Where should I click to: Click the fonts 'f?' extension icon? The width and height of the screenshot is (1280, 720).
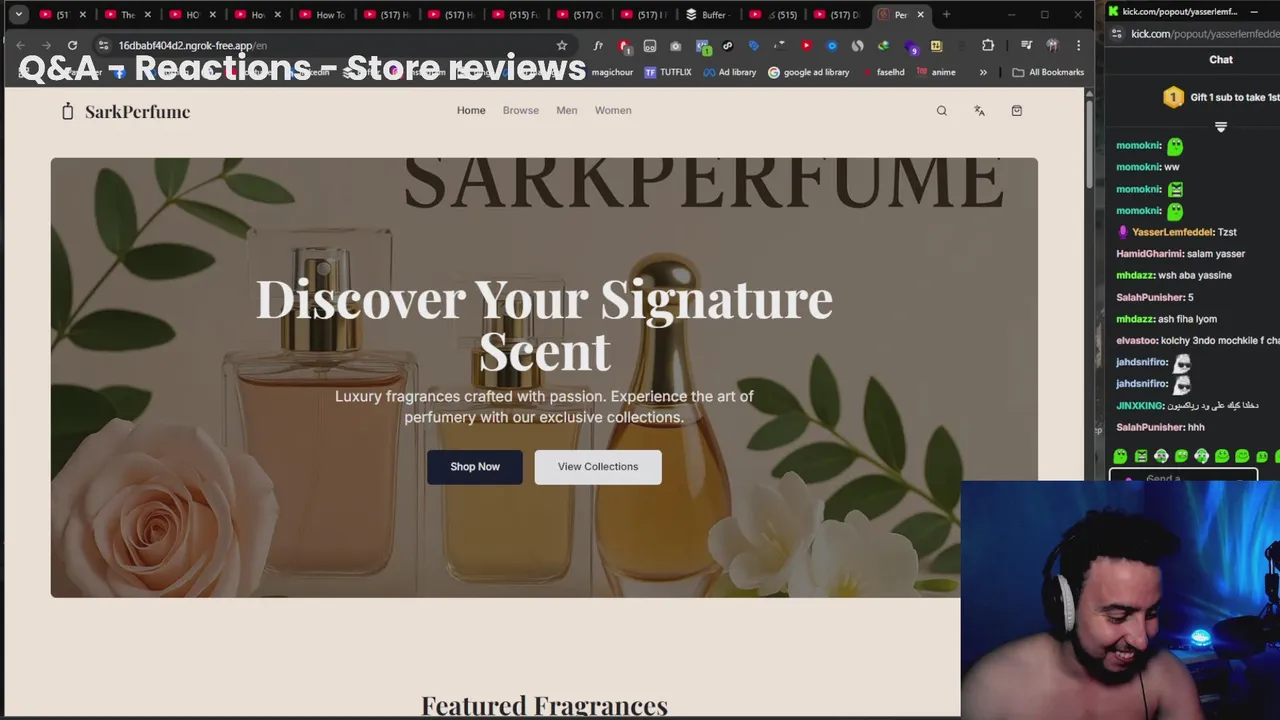[598, 45]
